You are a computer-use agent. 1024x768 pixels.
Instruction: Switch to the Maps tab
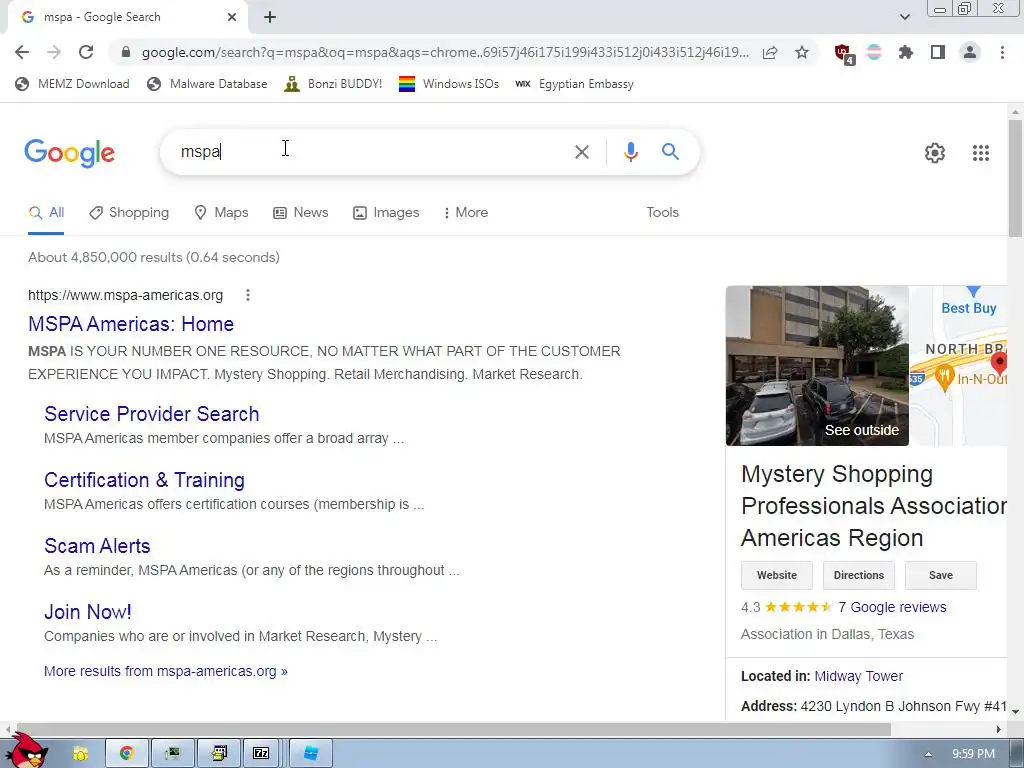tap(221, 213)
